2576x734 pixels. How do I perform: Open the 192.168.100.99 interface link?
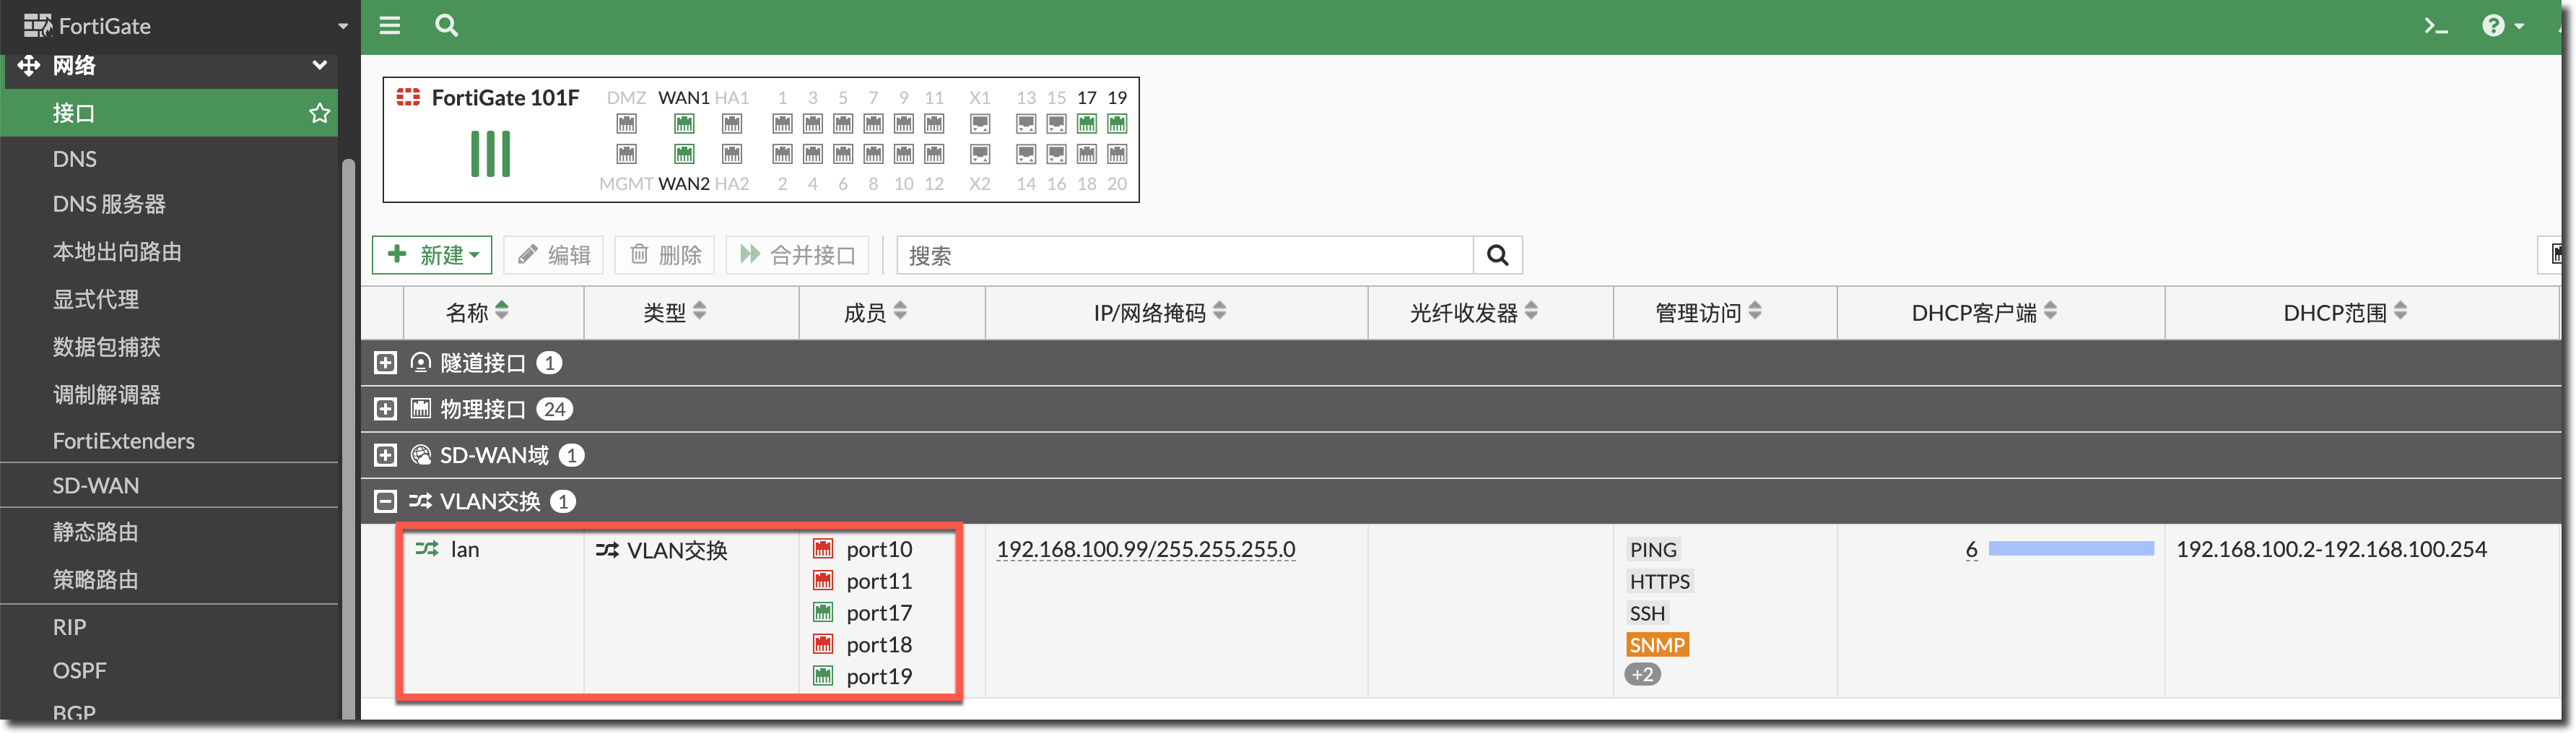point(1146,549)
